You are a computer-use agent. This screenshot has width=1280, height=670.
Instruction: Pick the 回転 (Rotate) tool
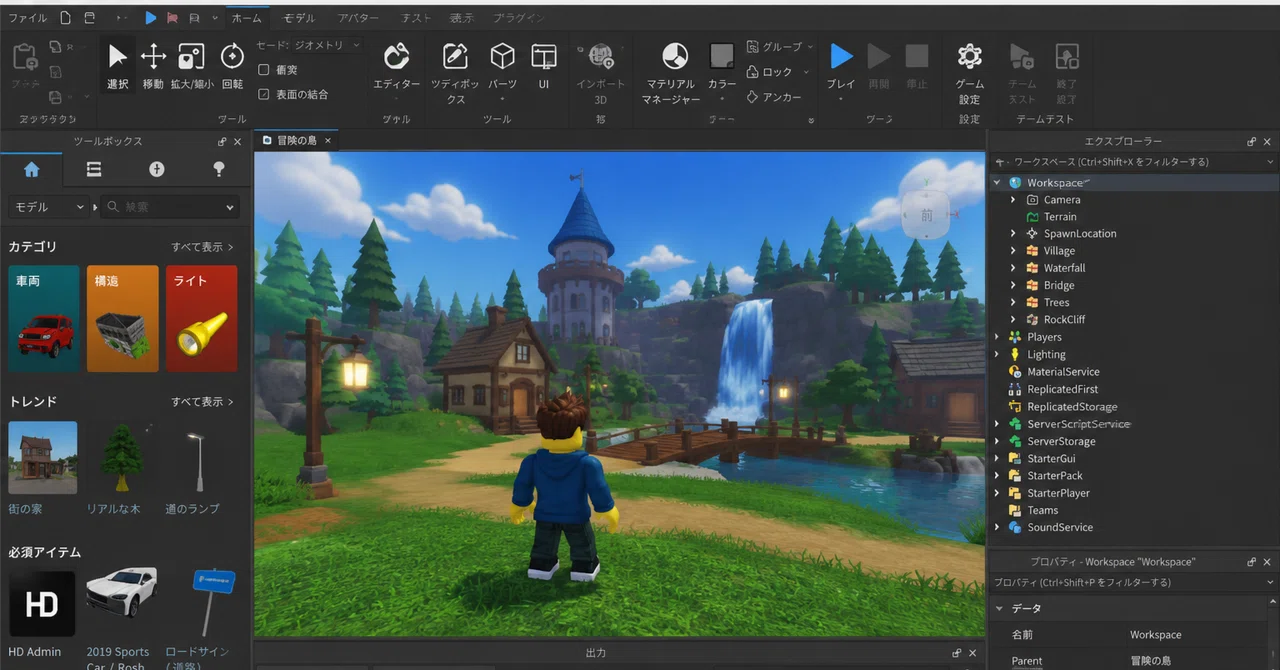pos(232,66)
